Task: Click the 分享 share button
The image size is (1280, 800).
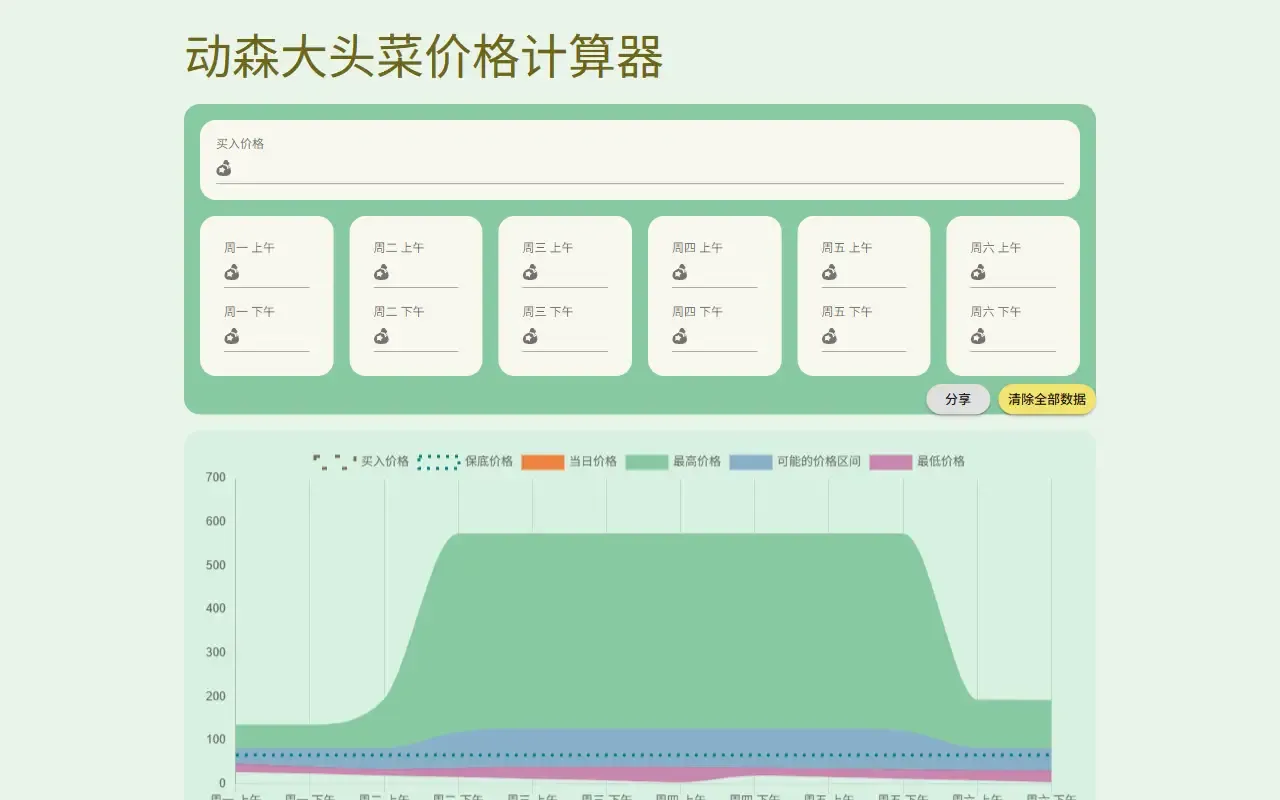Action: point(958,399)
